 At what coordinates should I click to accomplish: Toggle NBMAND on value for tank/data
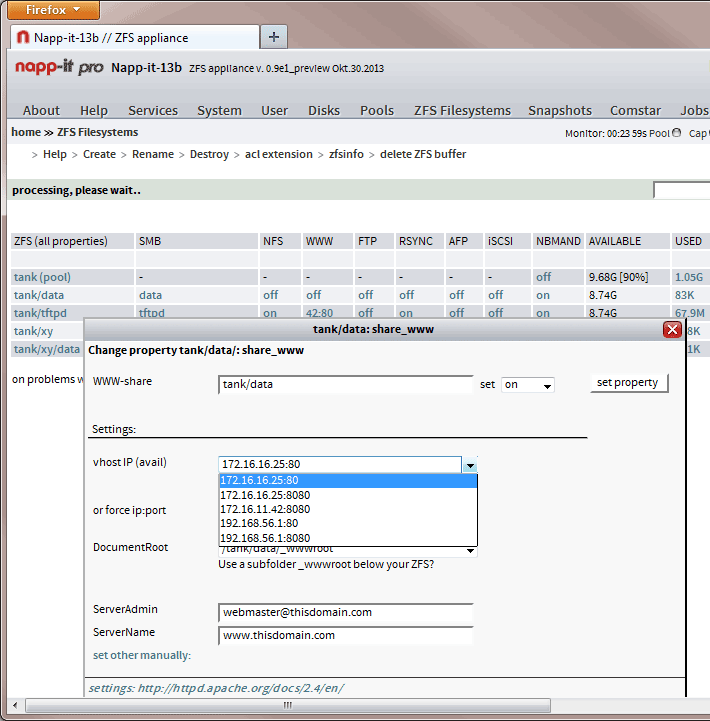click(543, 295)
